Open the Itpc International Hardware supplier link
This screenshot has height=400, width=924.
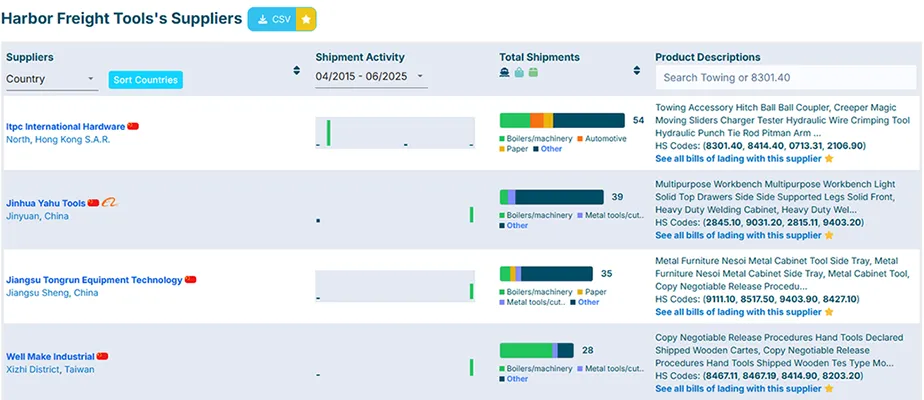65,127
